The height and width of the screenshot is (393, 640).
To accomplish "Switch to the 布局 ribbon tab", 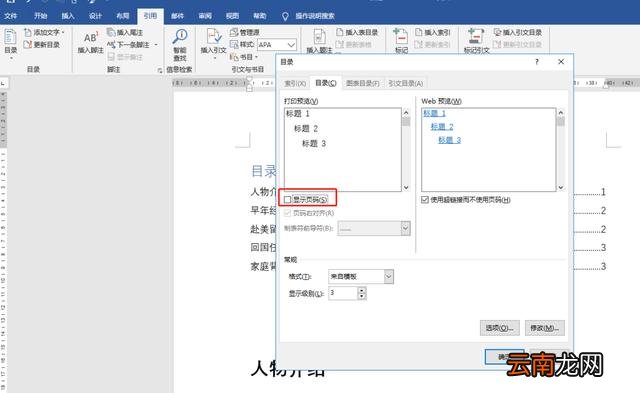I will [122, 16].
